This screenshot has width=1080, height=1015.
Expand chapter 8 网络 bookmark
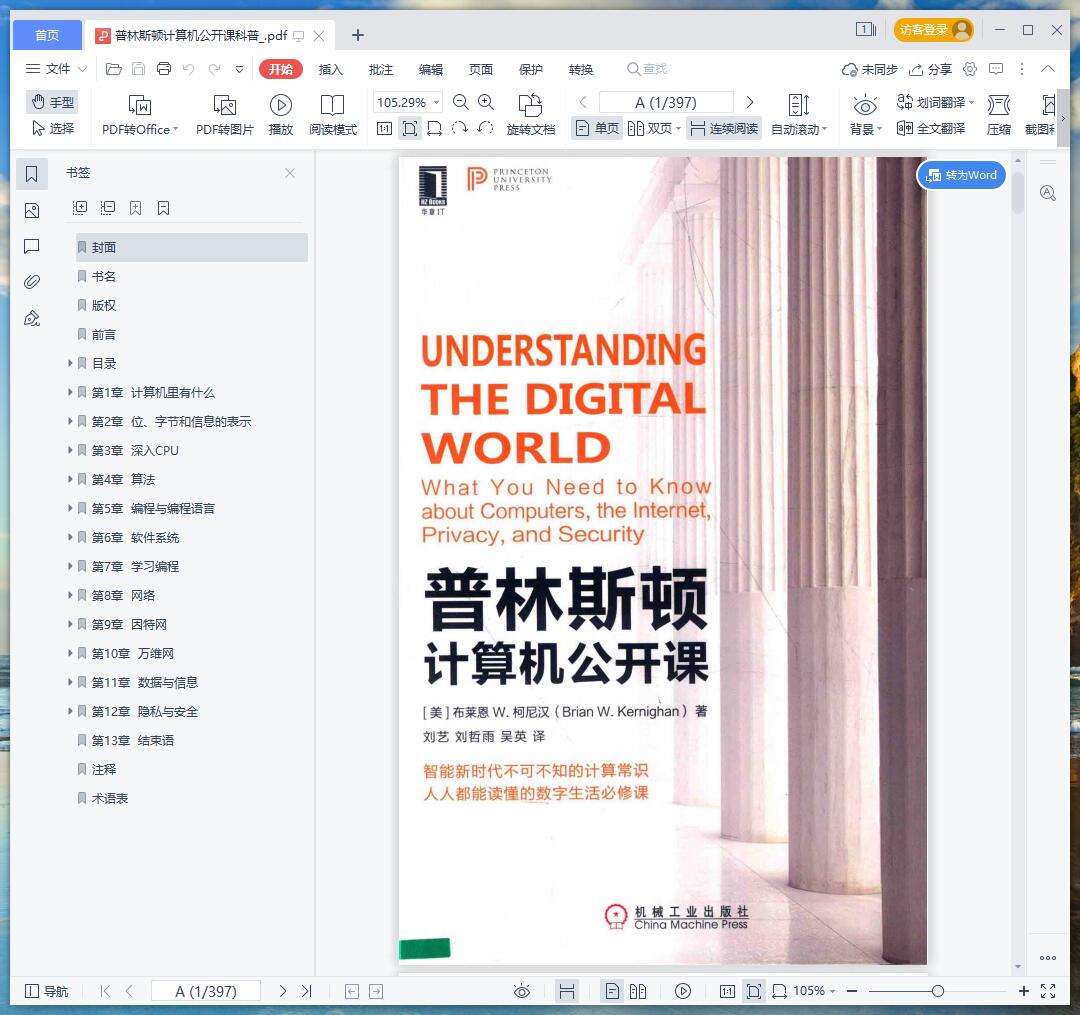(x=70, y=595)
